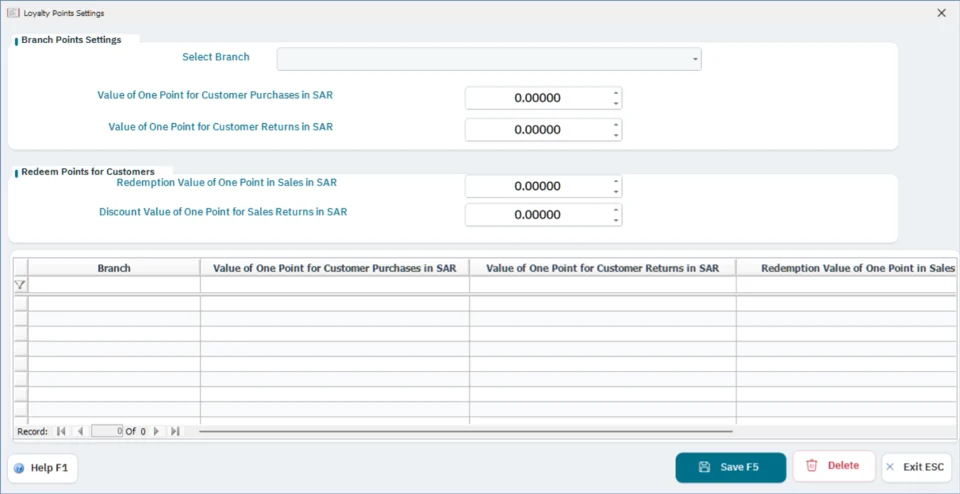Sort by Customer Purchases column header
This screenshot has width=960, height=494.
click(334, 268)
